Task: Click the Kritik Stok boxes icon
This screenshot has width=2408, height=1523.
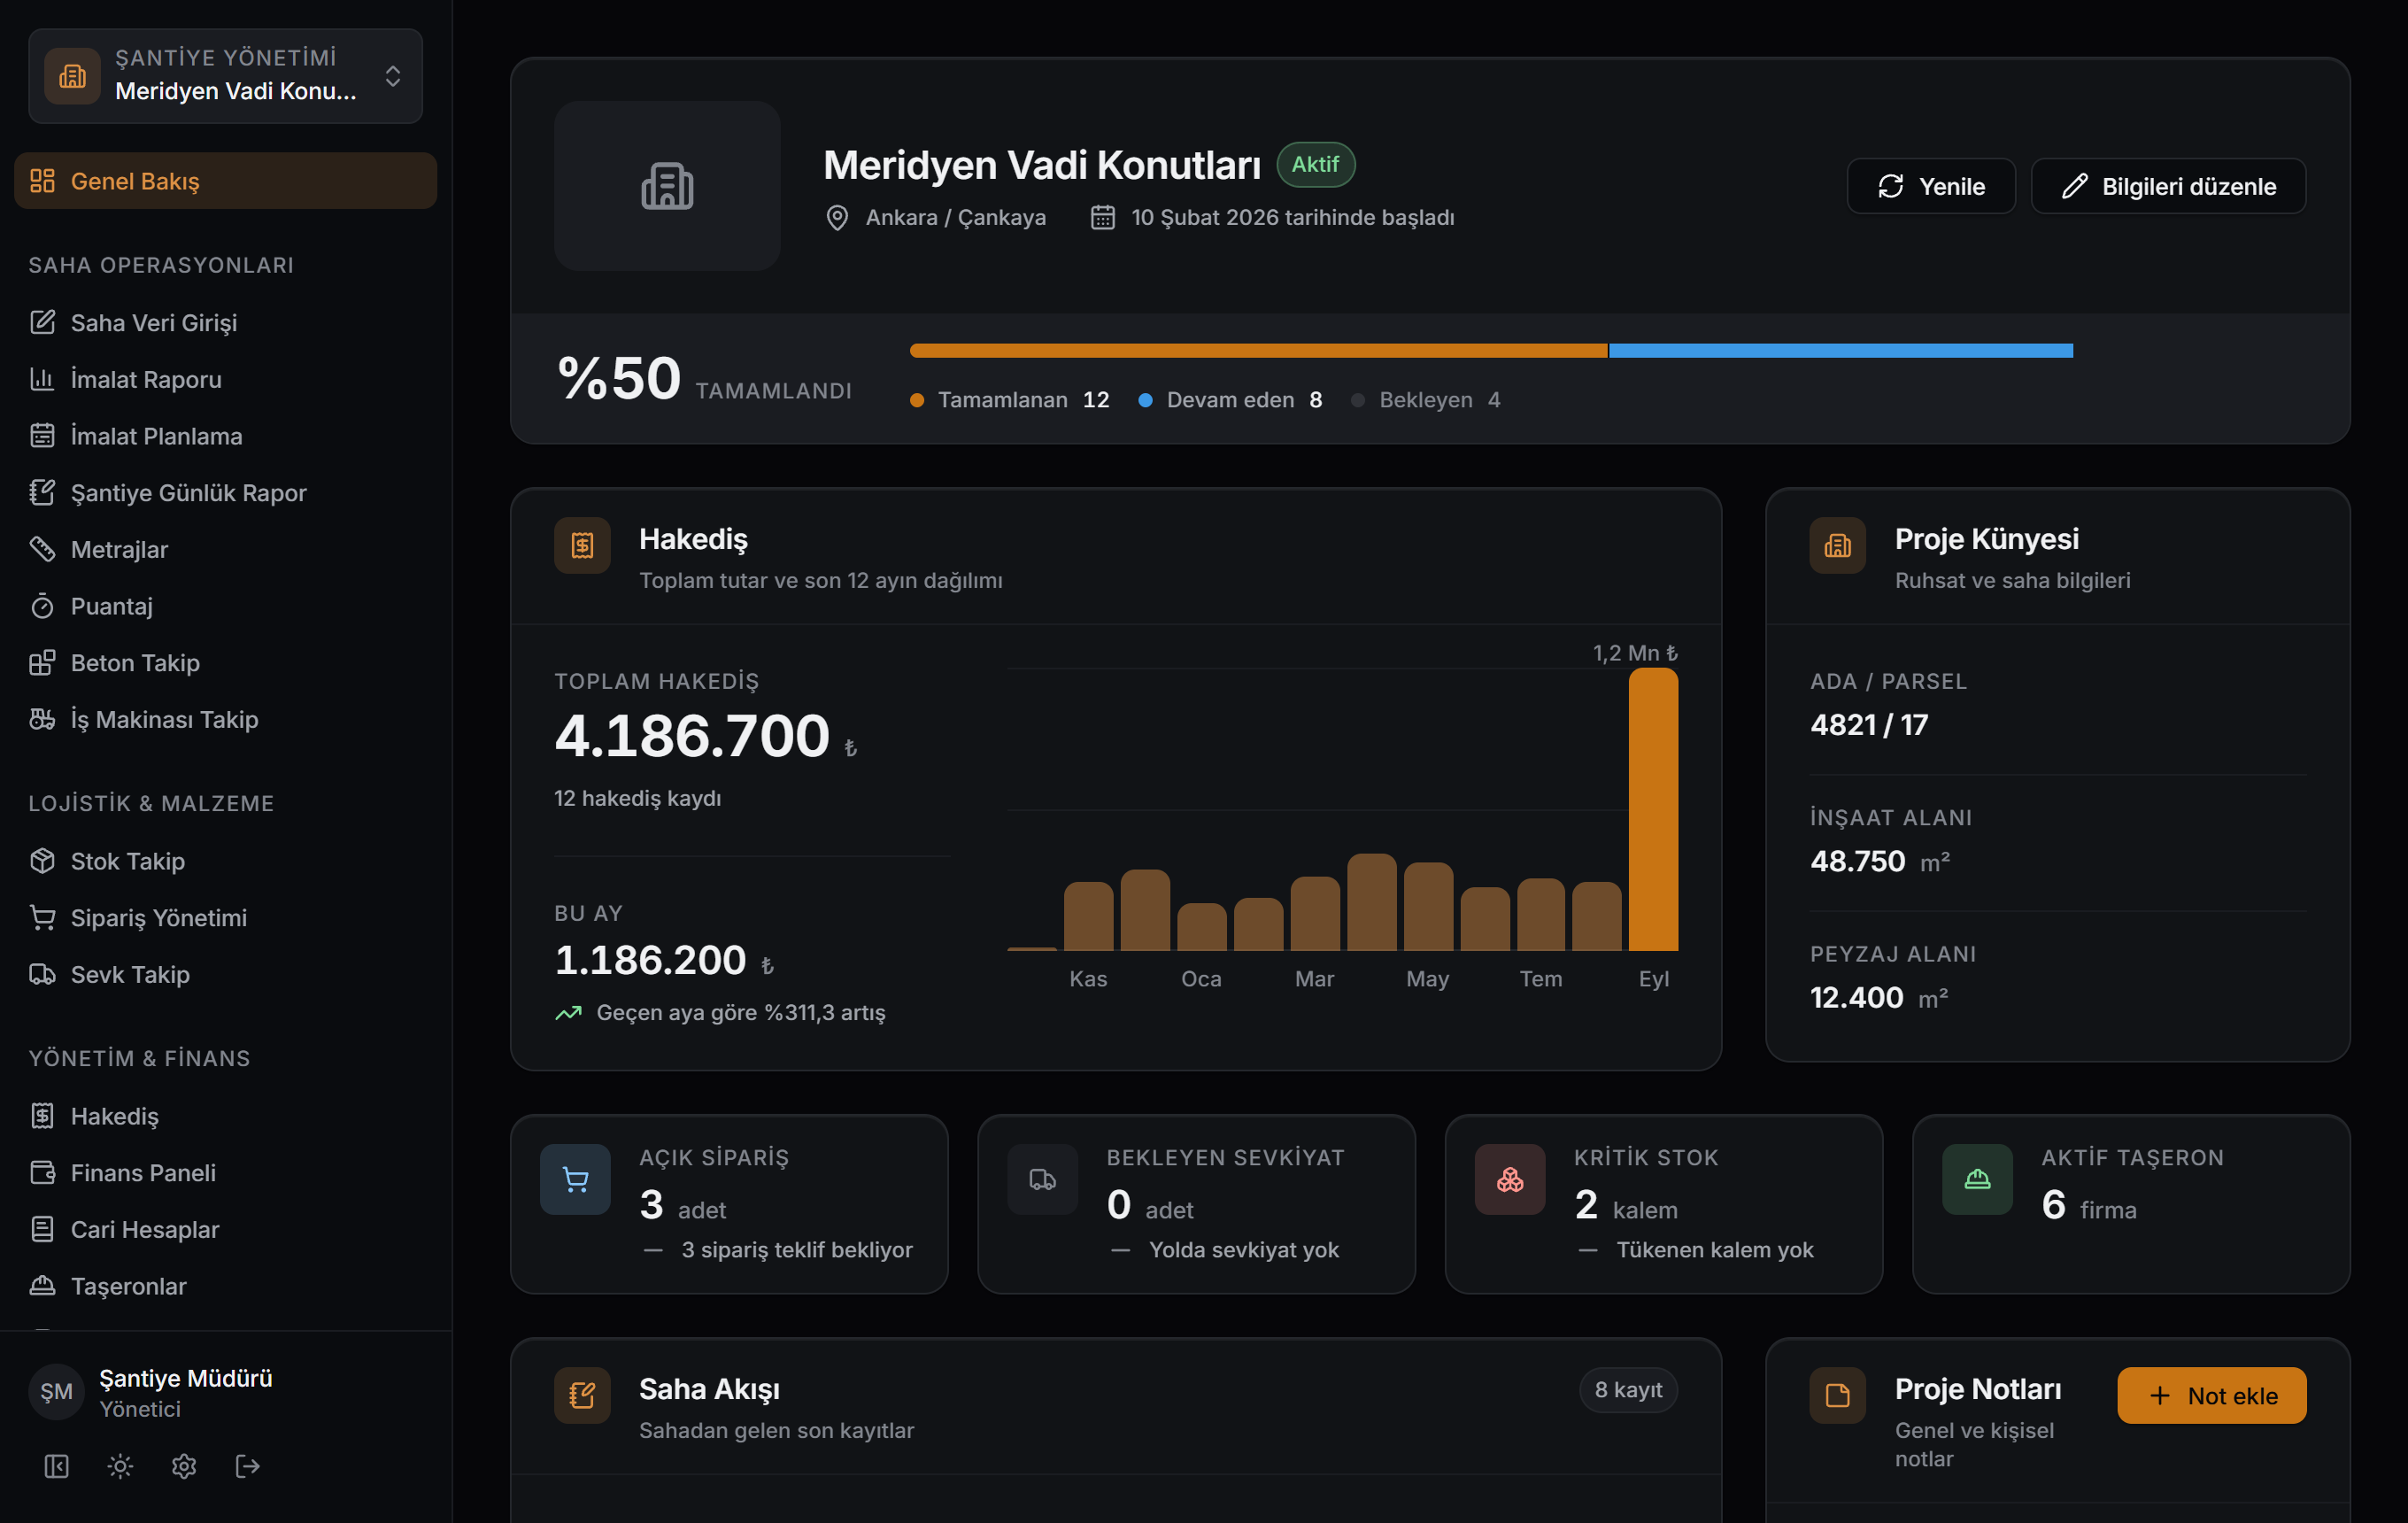Action: pyautogui.click(x=1510, y=1179)
